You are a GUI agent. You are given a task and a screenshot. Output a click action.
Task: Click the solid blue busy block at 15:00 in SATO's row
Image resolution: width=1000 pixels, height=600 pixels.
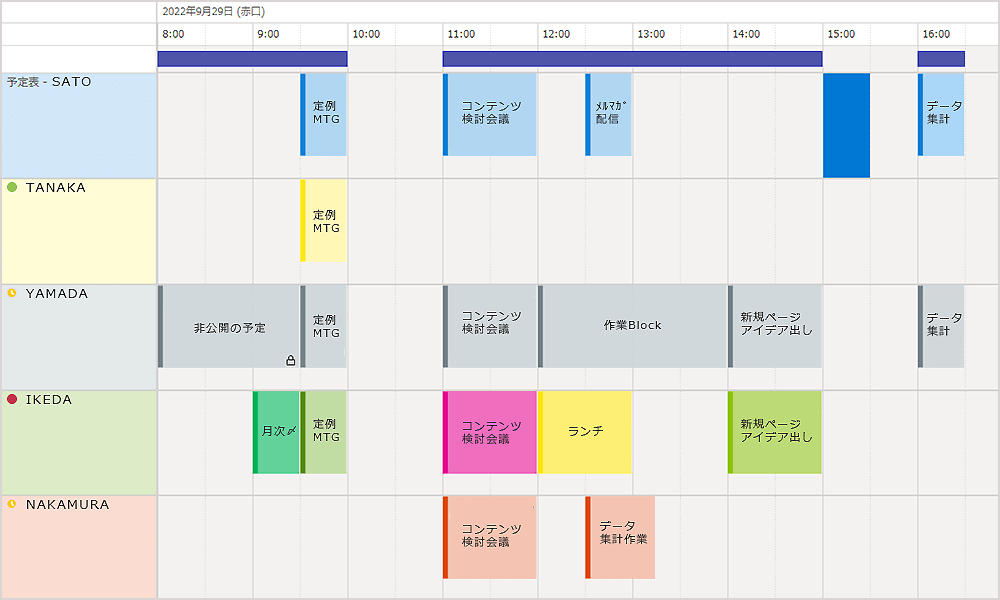coord(846,125)
